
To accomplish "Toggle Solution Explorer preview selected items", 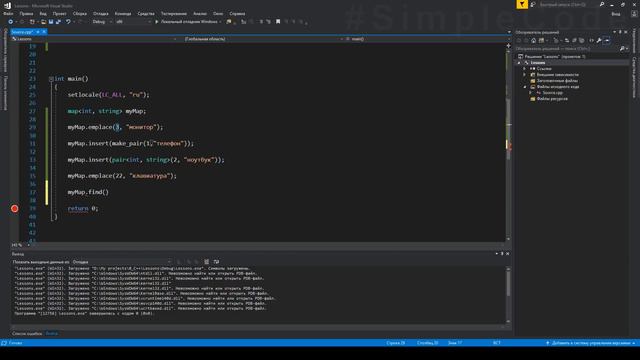I will (607, 40).
